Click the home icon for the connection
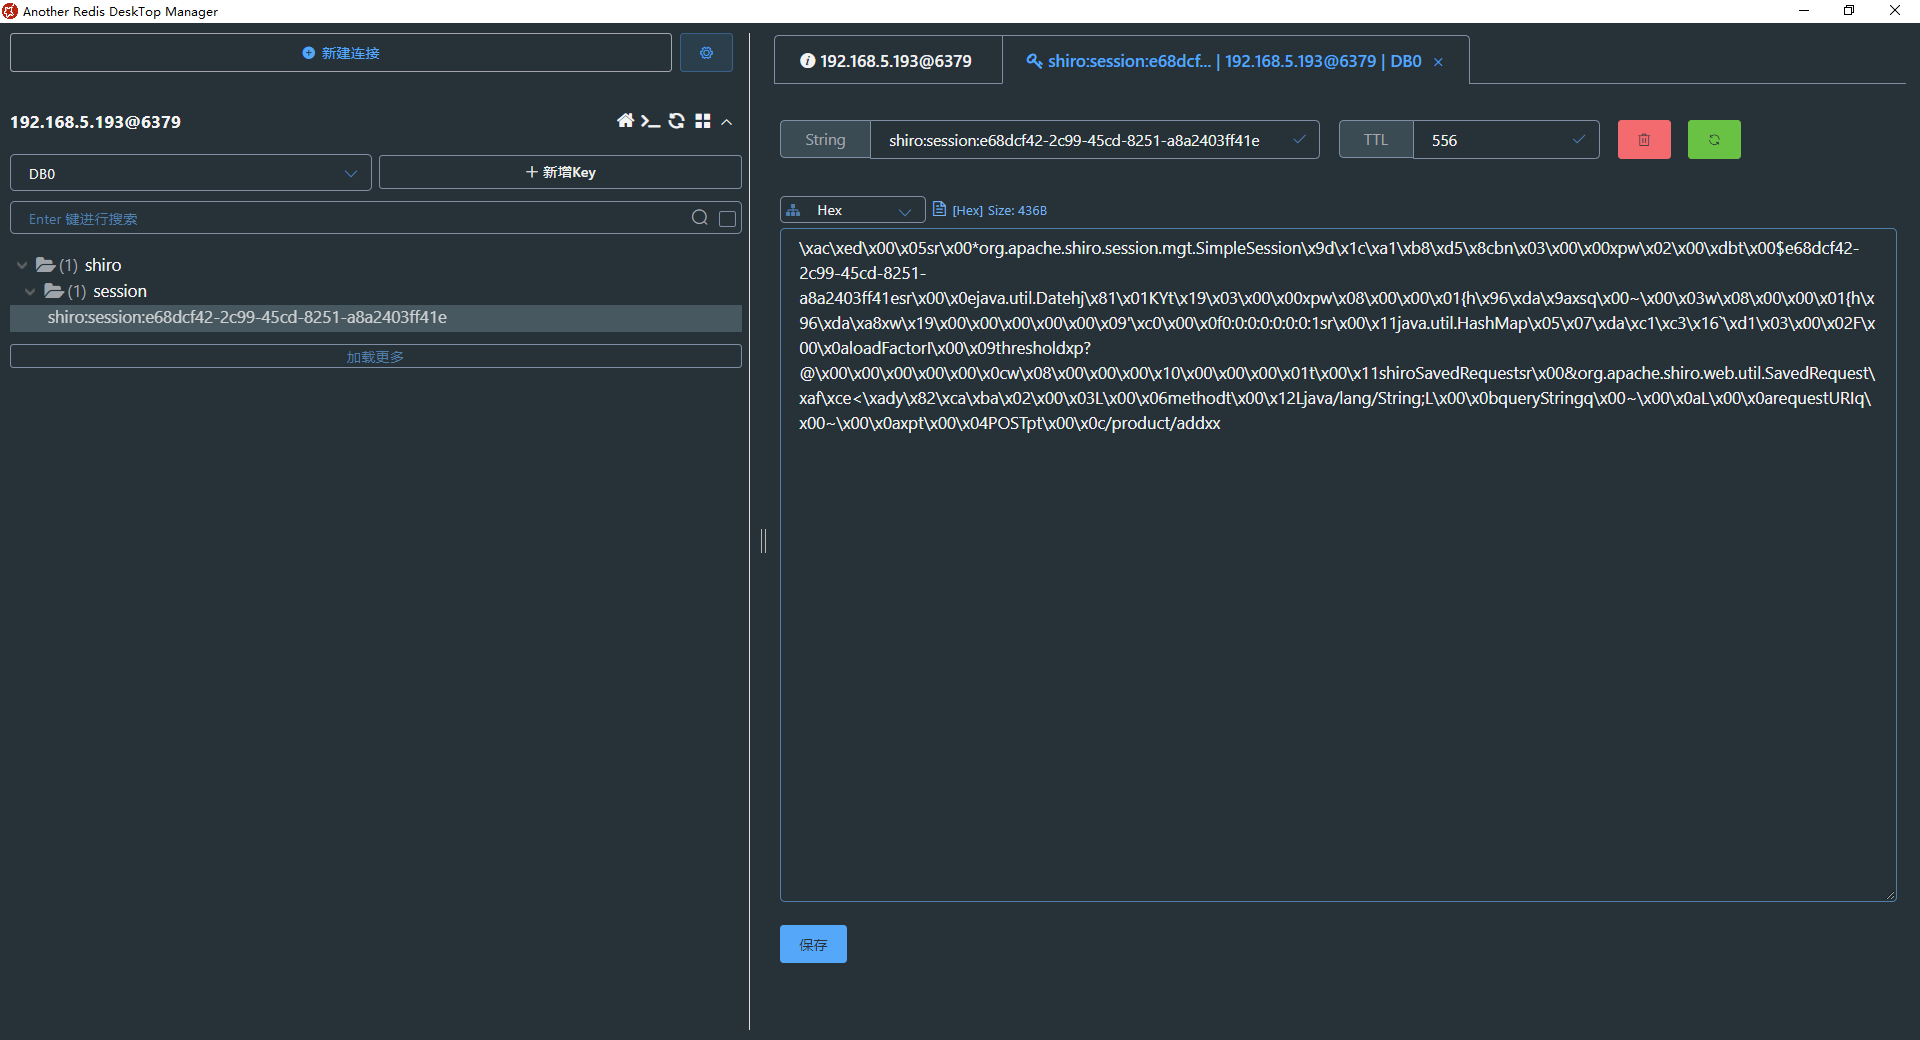Image resolution: width=1920 pixels, height=1040 pixels. [x=625, y=121]
